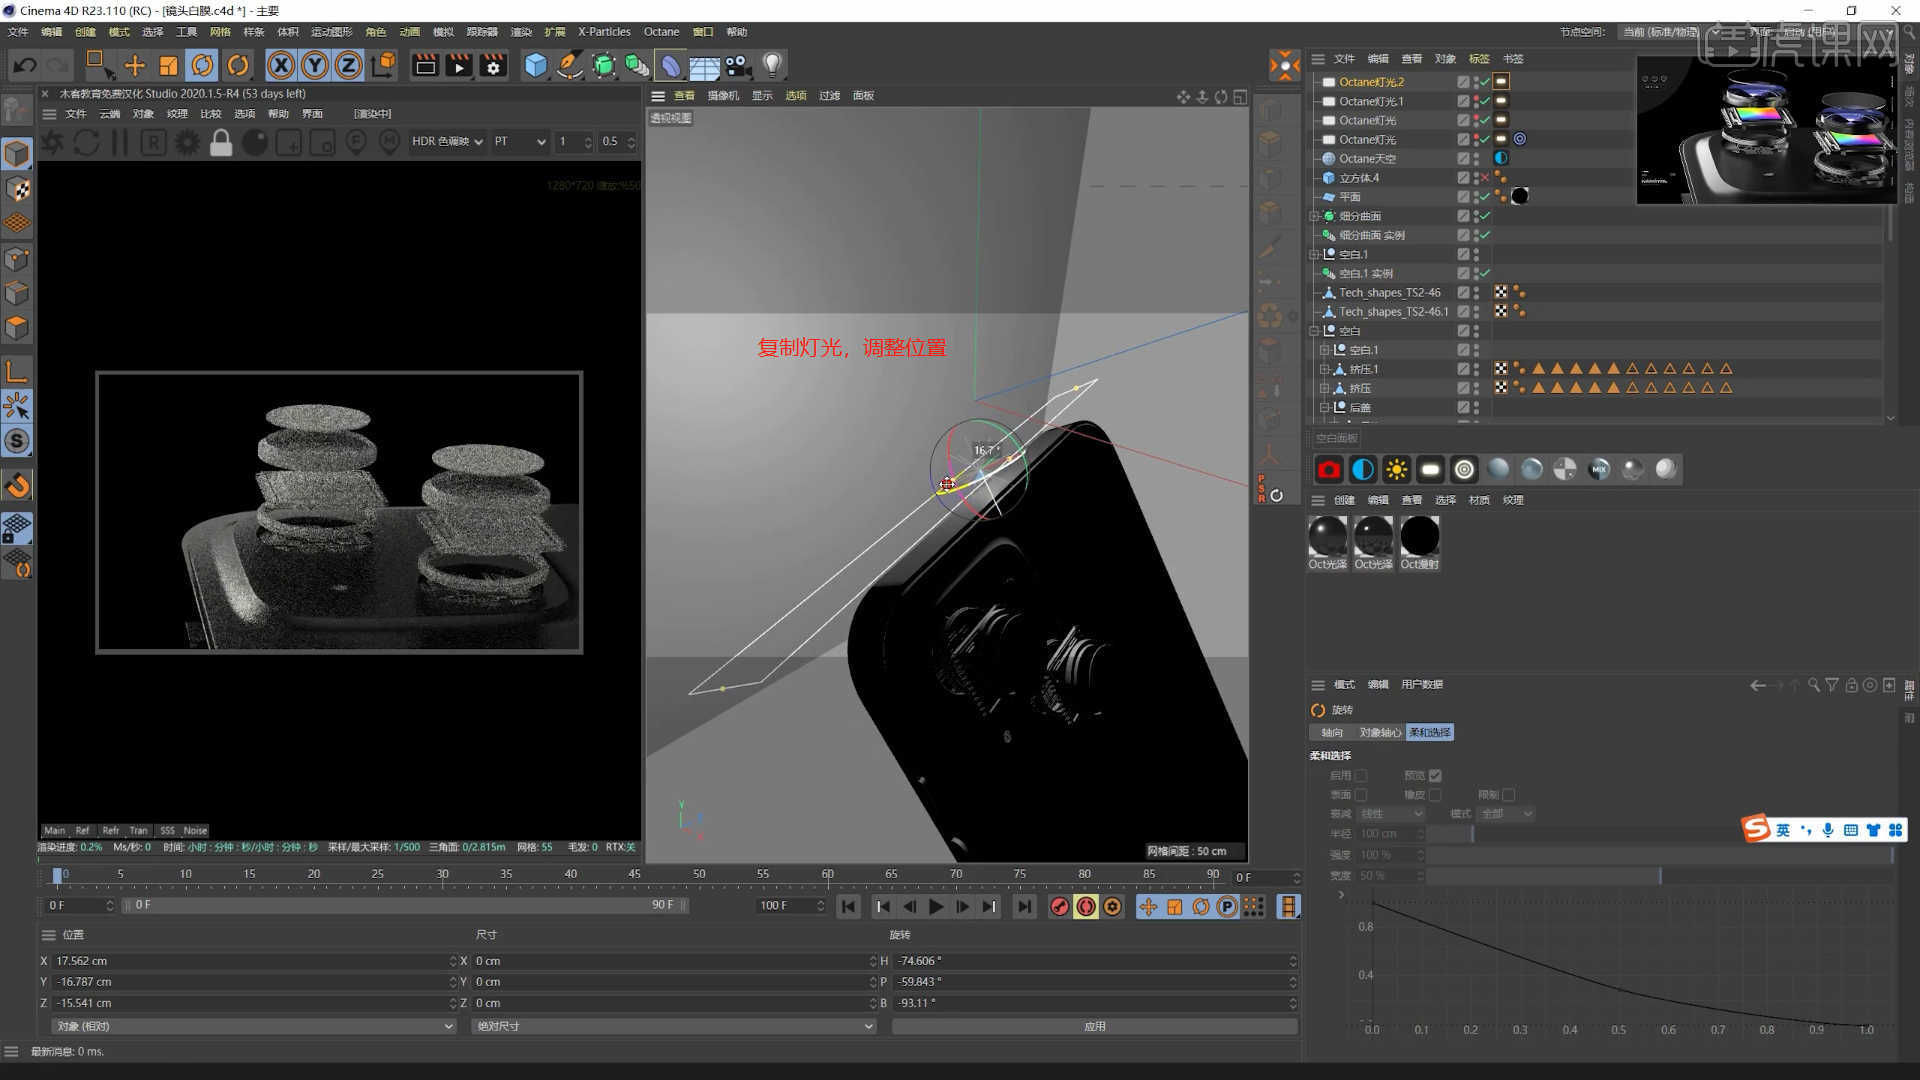Switch to the 柔和选择 tab in attributes
The height and width of the screenshot is (1080, 1920).
pyautogui.click(x=1429, y=732)
